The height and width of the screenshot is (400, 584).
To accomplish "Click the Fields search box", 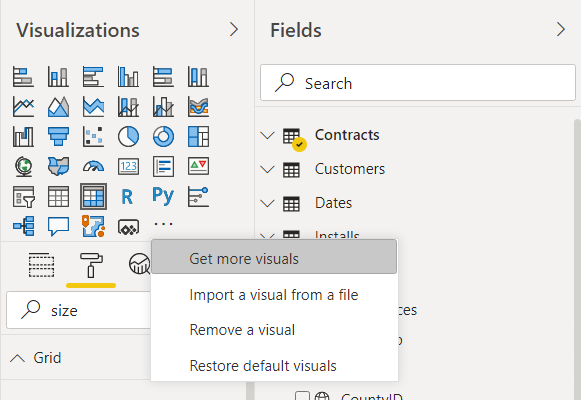I will pyautogui.click(x=418, y=83).
